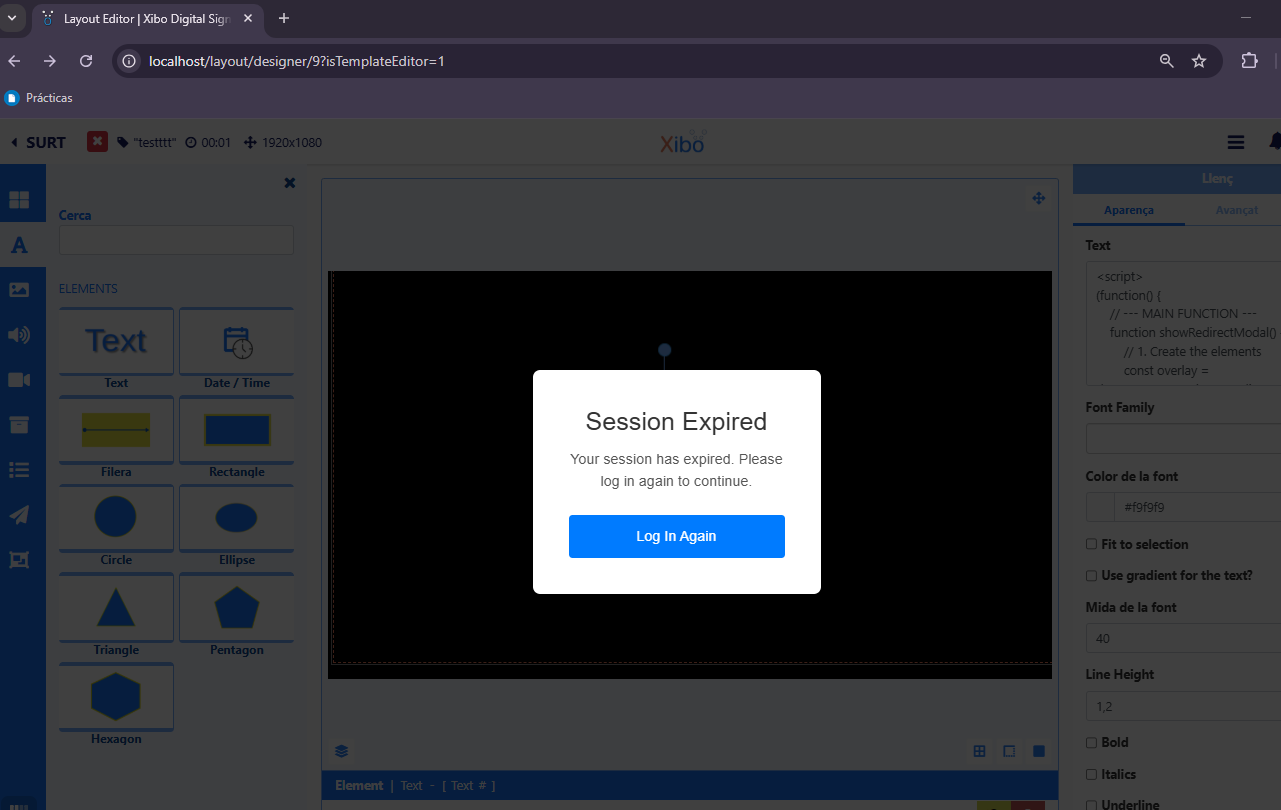Open the image library toolbox icon
1281x810 pixels.
pyautogui.click(x=19, y=290)
